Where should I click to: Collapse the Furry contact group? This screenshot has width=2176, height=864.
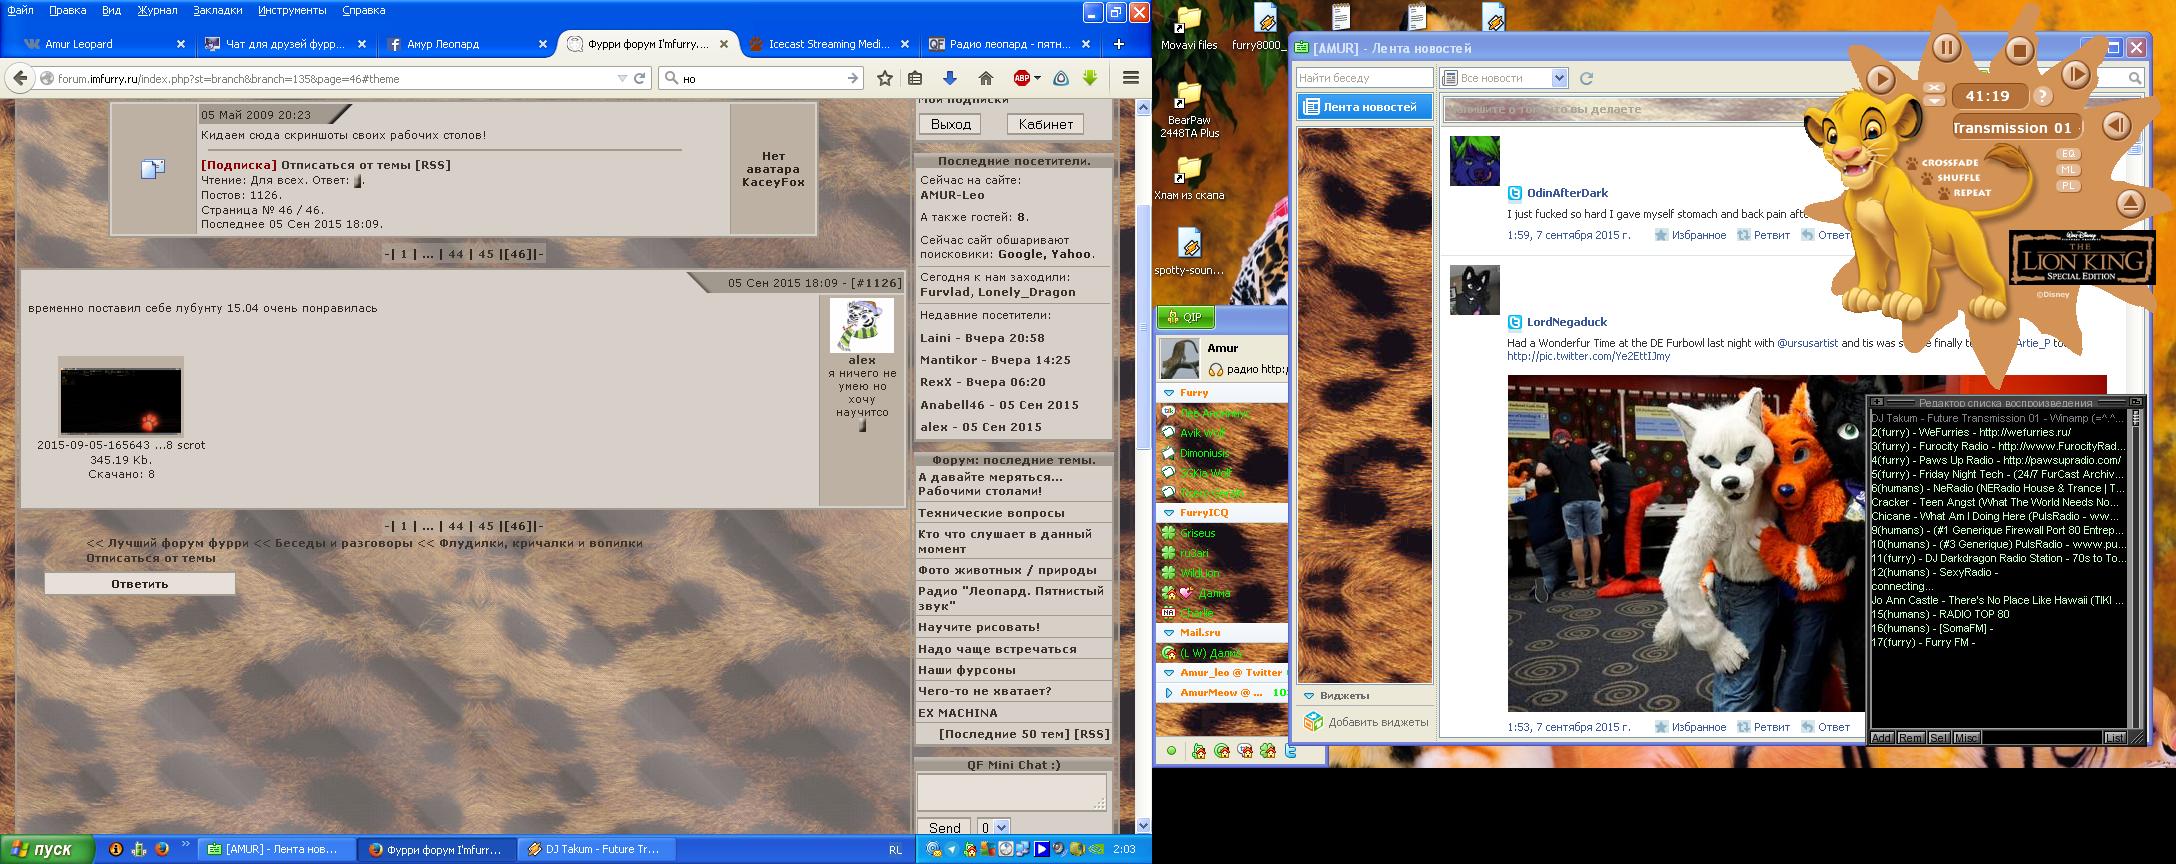pyautogui.click(x=1169, y=393)
